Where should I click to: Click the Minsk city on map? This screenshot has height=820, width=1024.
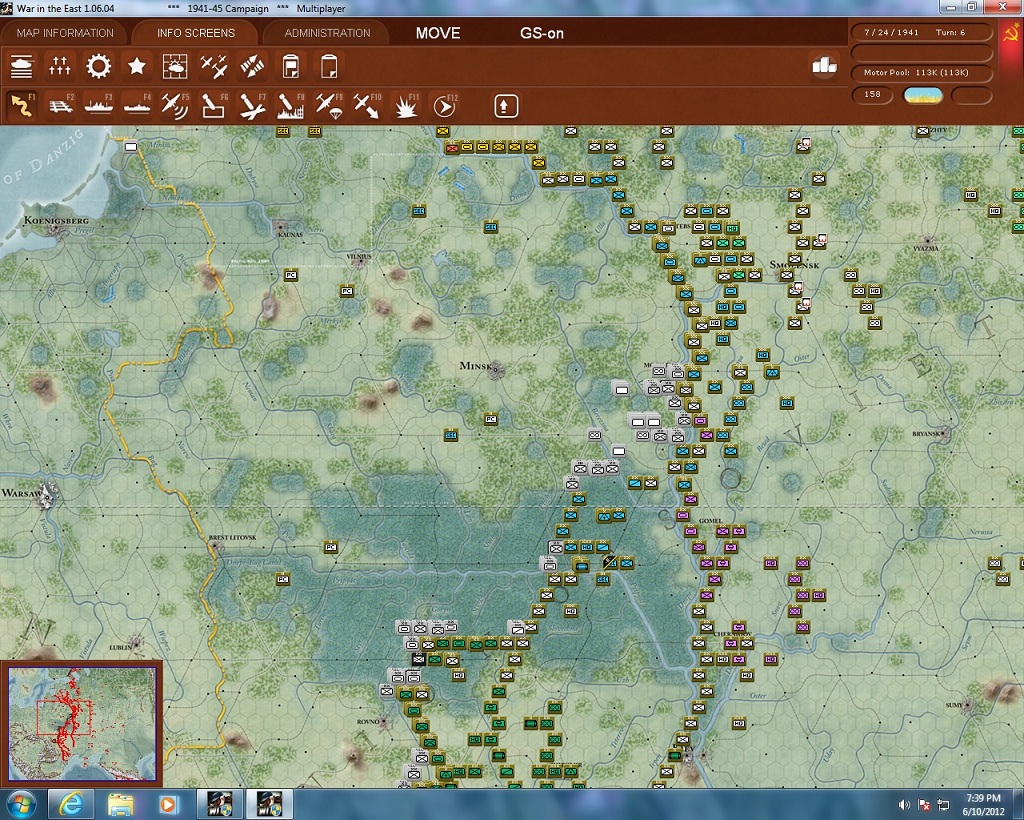click(496, 370)
